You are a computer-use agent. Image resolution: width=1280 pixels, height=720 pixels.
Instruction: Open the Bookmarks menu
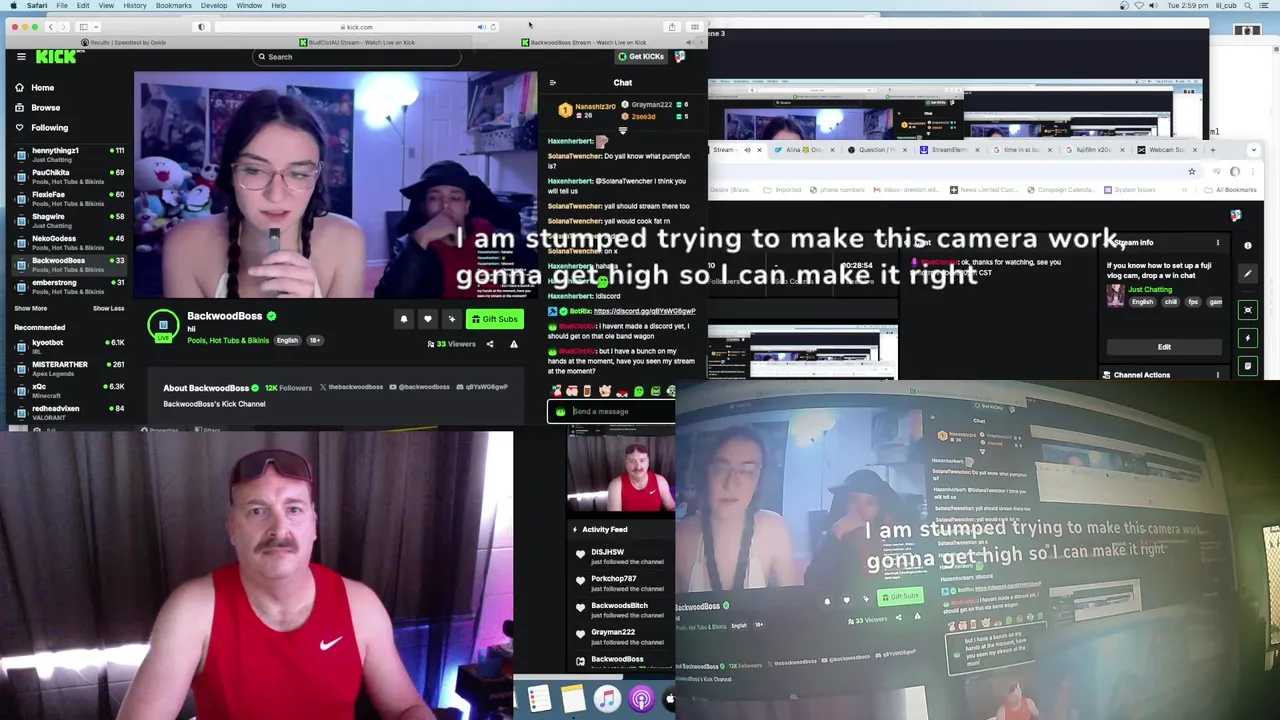click(173, 6)
